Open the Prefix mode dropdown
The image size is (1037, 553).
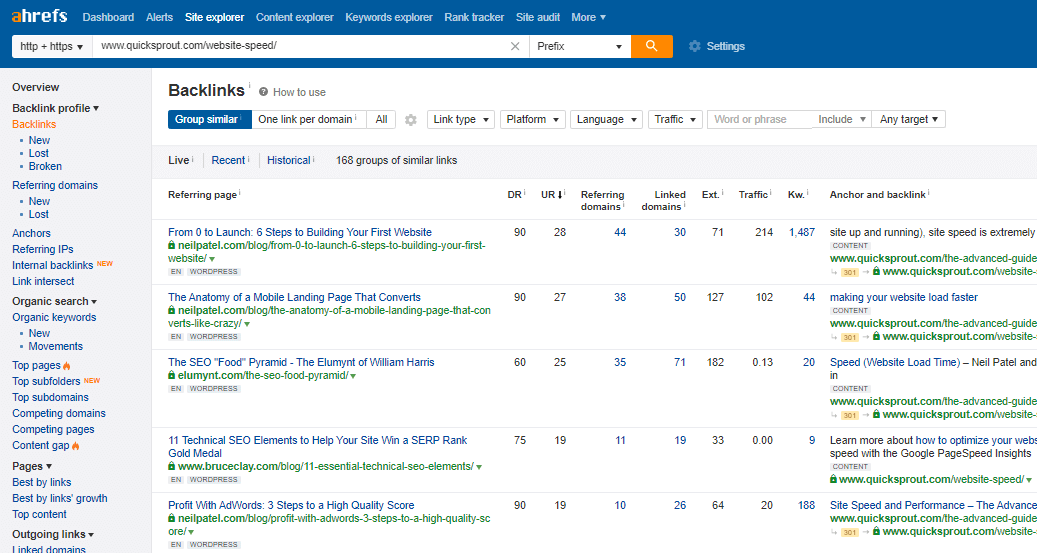[x=579, y=46]
